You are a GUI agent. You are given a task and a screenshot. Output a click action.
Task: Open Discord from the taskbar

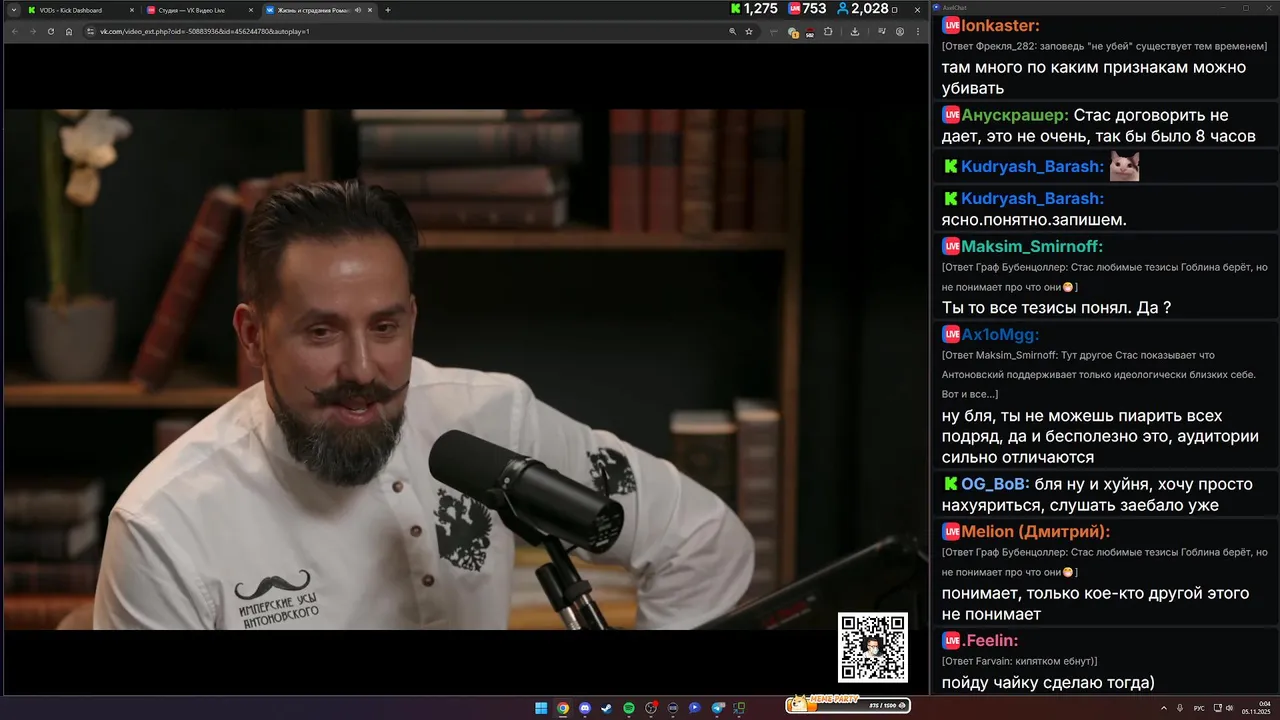coord(585,708)
